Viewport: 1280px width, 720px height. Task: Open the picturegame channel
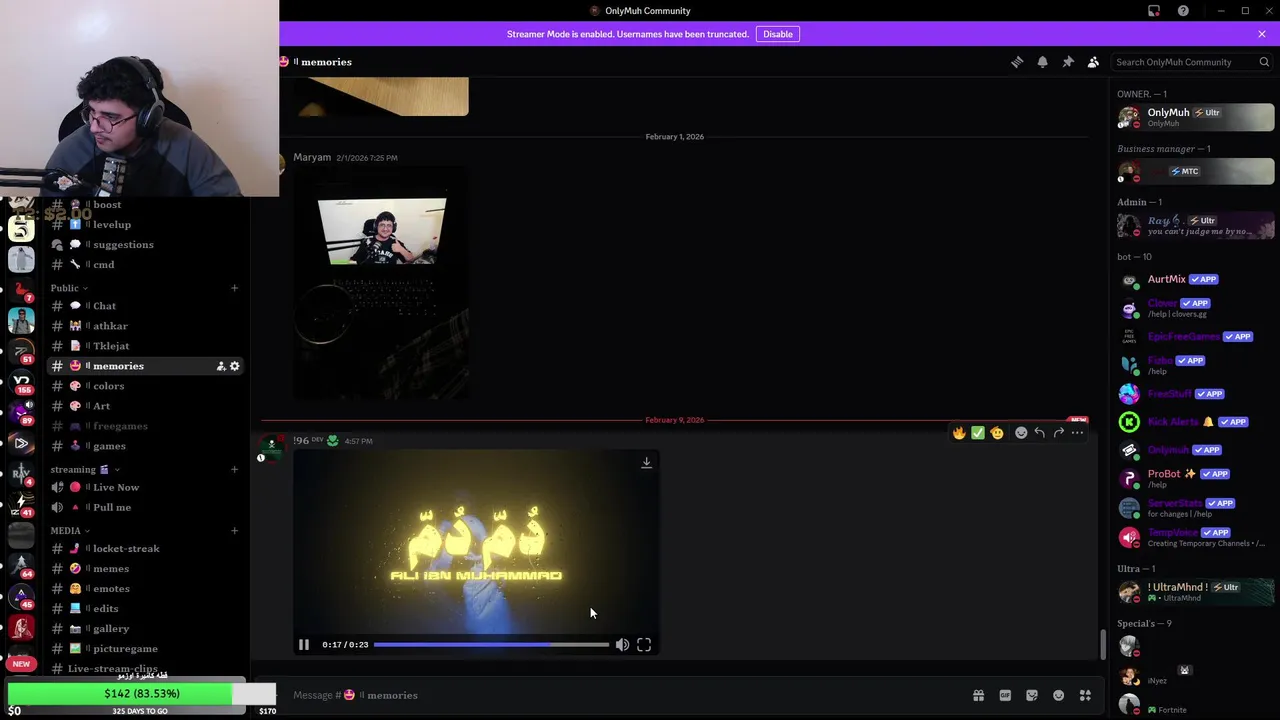click(145, 649)
